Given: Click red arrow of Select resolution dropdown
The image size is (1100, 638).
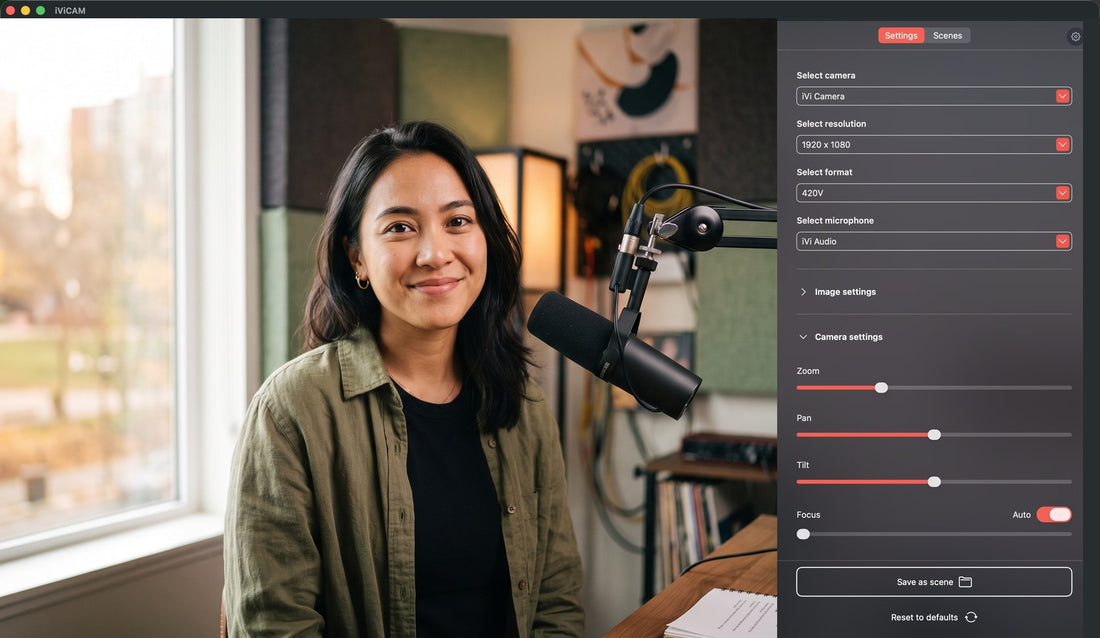Looking at the screenshot, I should [1062, 145].
